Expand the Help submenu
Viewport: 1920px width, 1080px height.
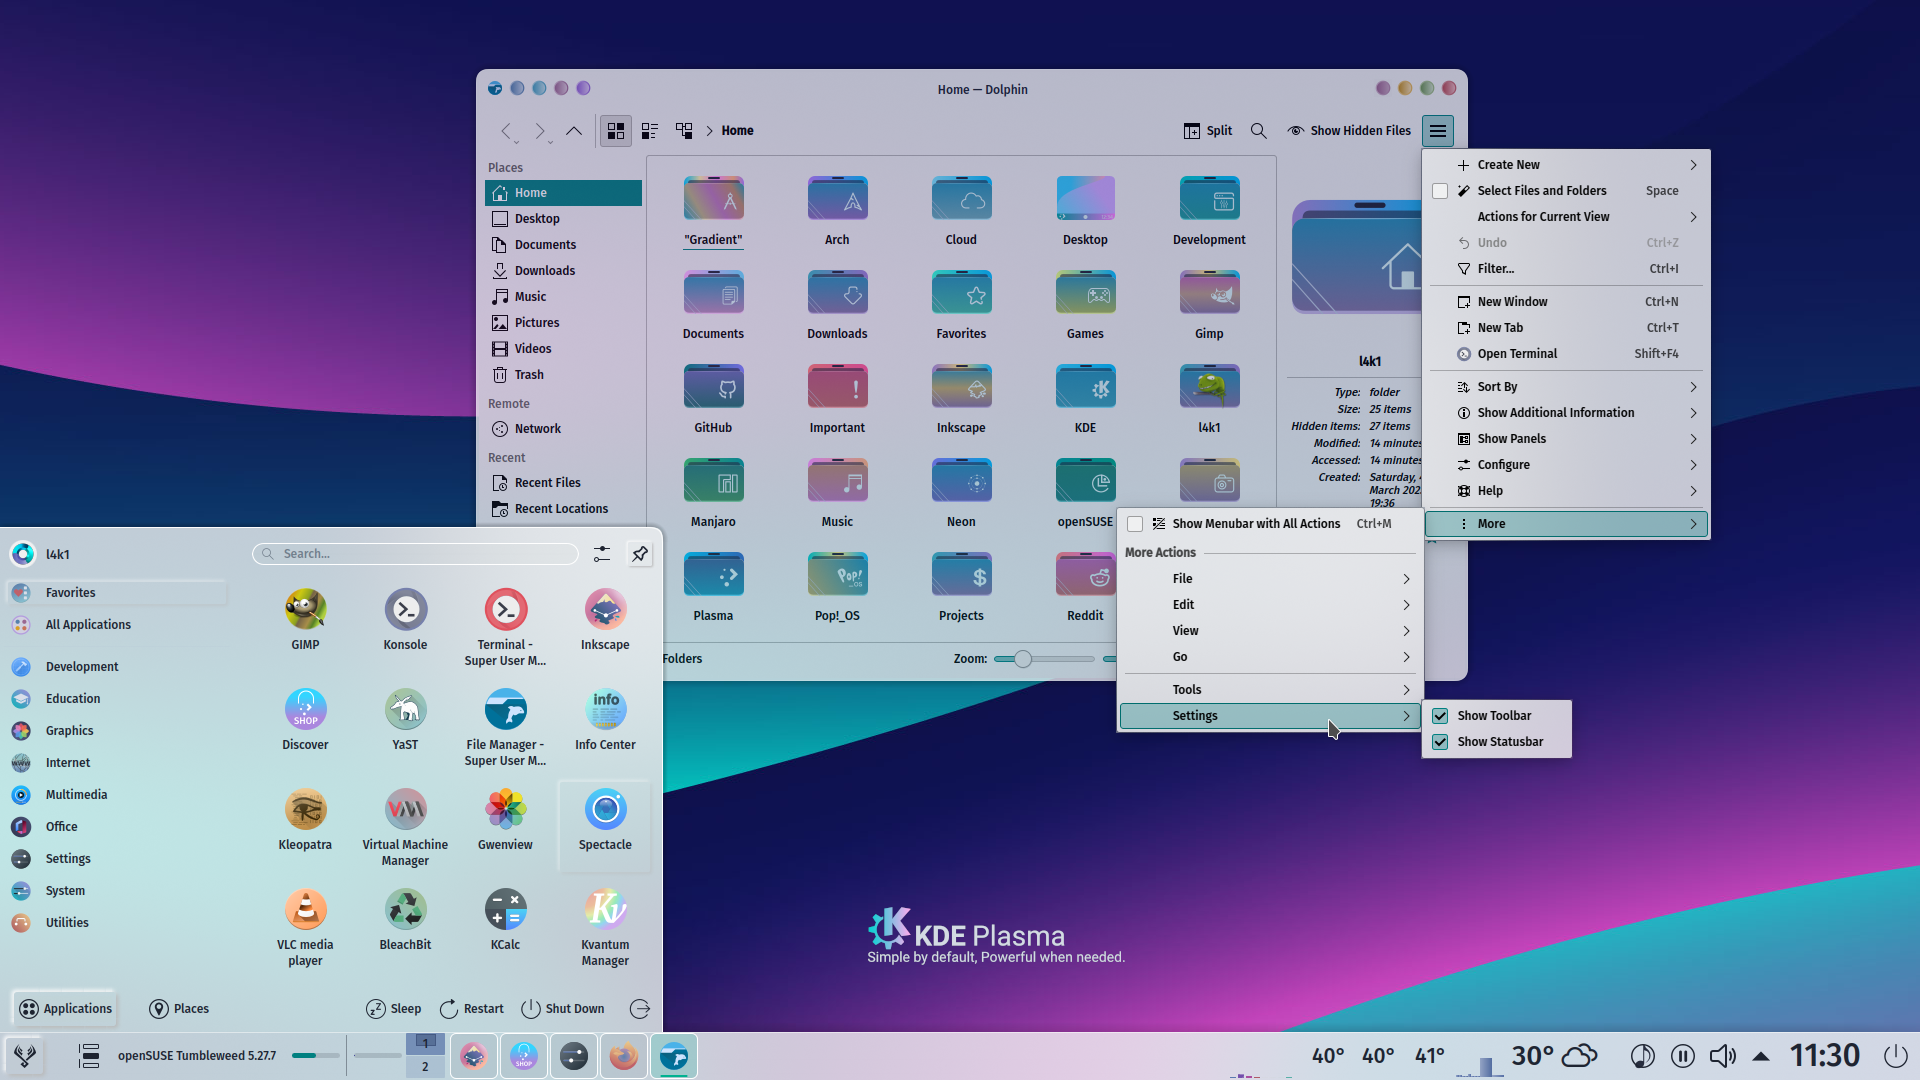pyautogui.click(x=1566, y=491)
